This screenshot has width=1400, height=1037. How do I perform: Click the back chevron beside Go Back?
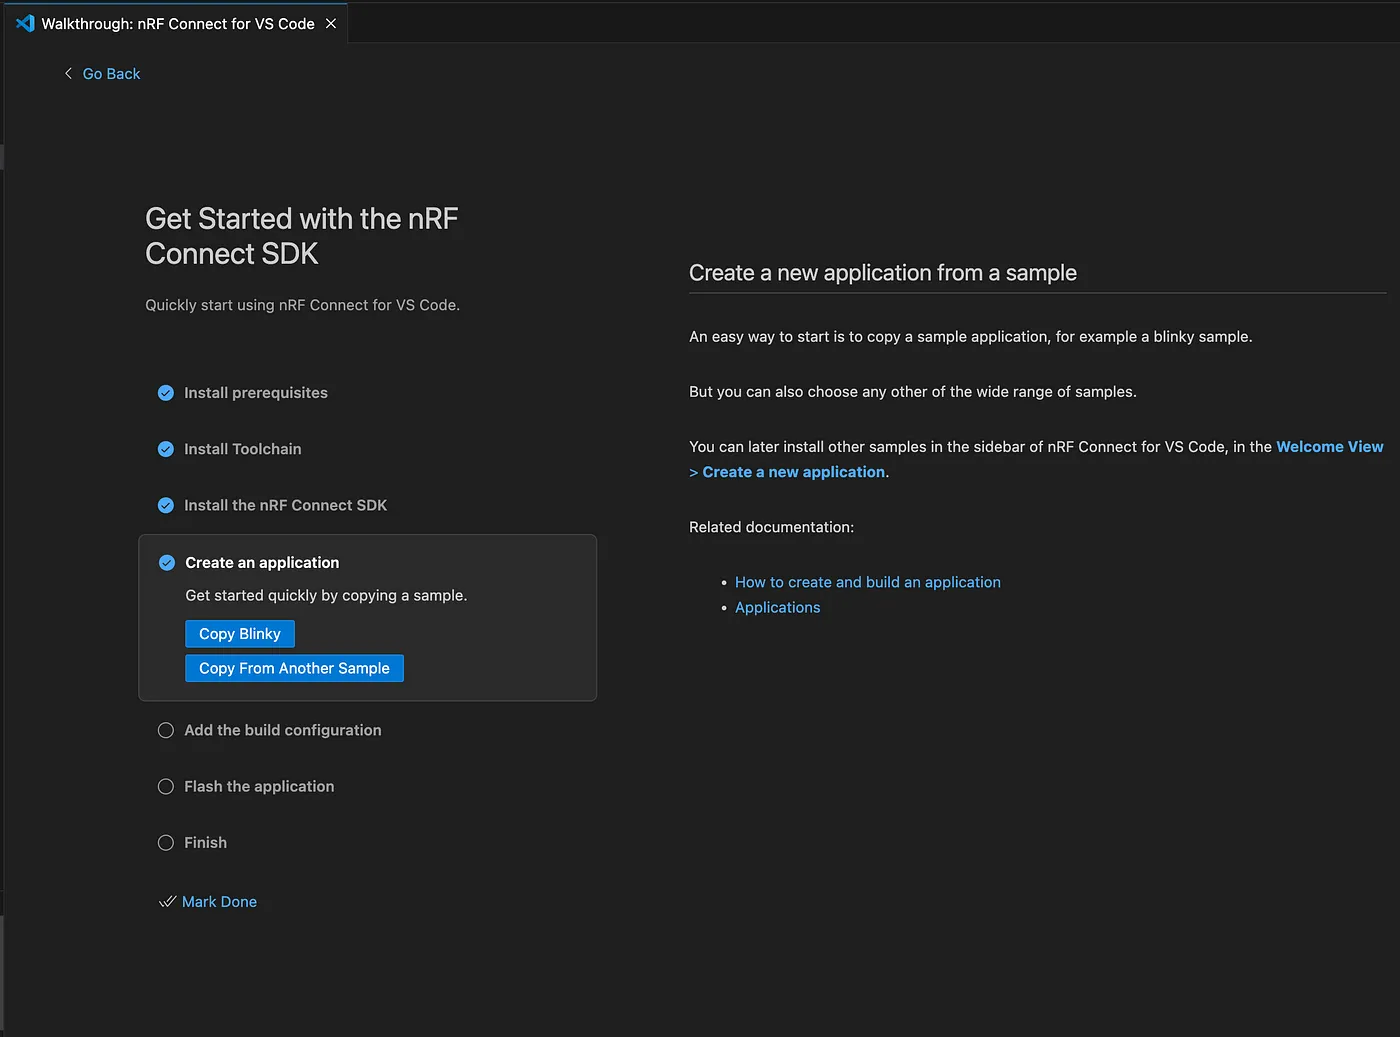pos(68,73)
